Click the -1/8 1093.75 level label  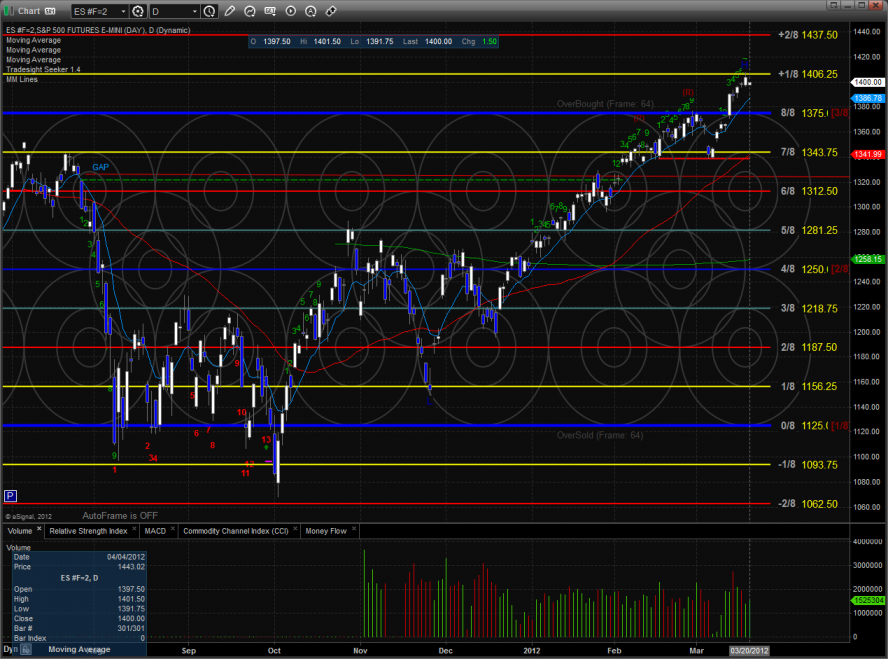point(808,465)
